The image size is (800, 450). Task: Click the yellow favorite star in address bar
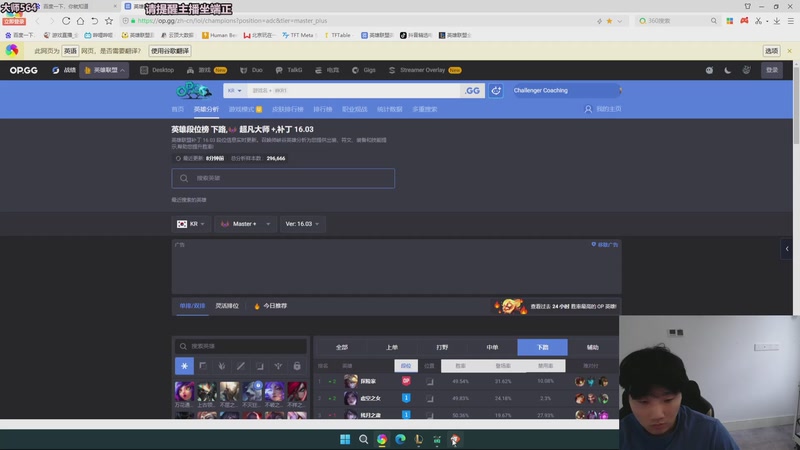click(609, 21)
